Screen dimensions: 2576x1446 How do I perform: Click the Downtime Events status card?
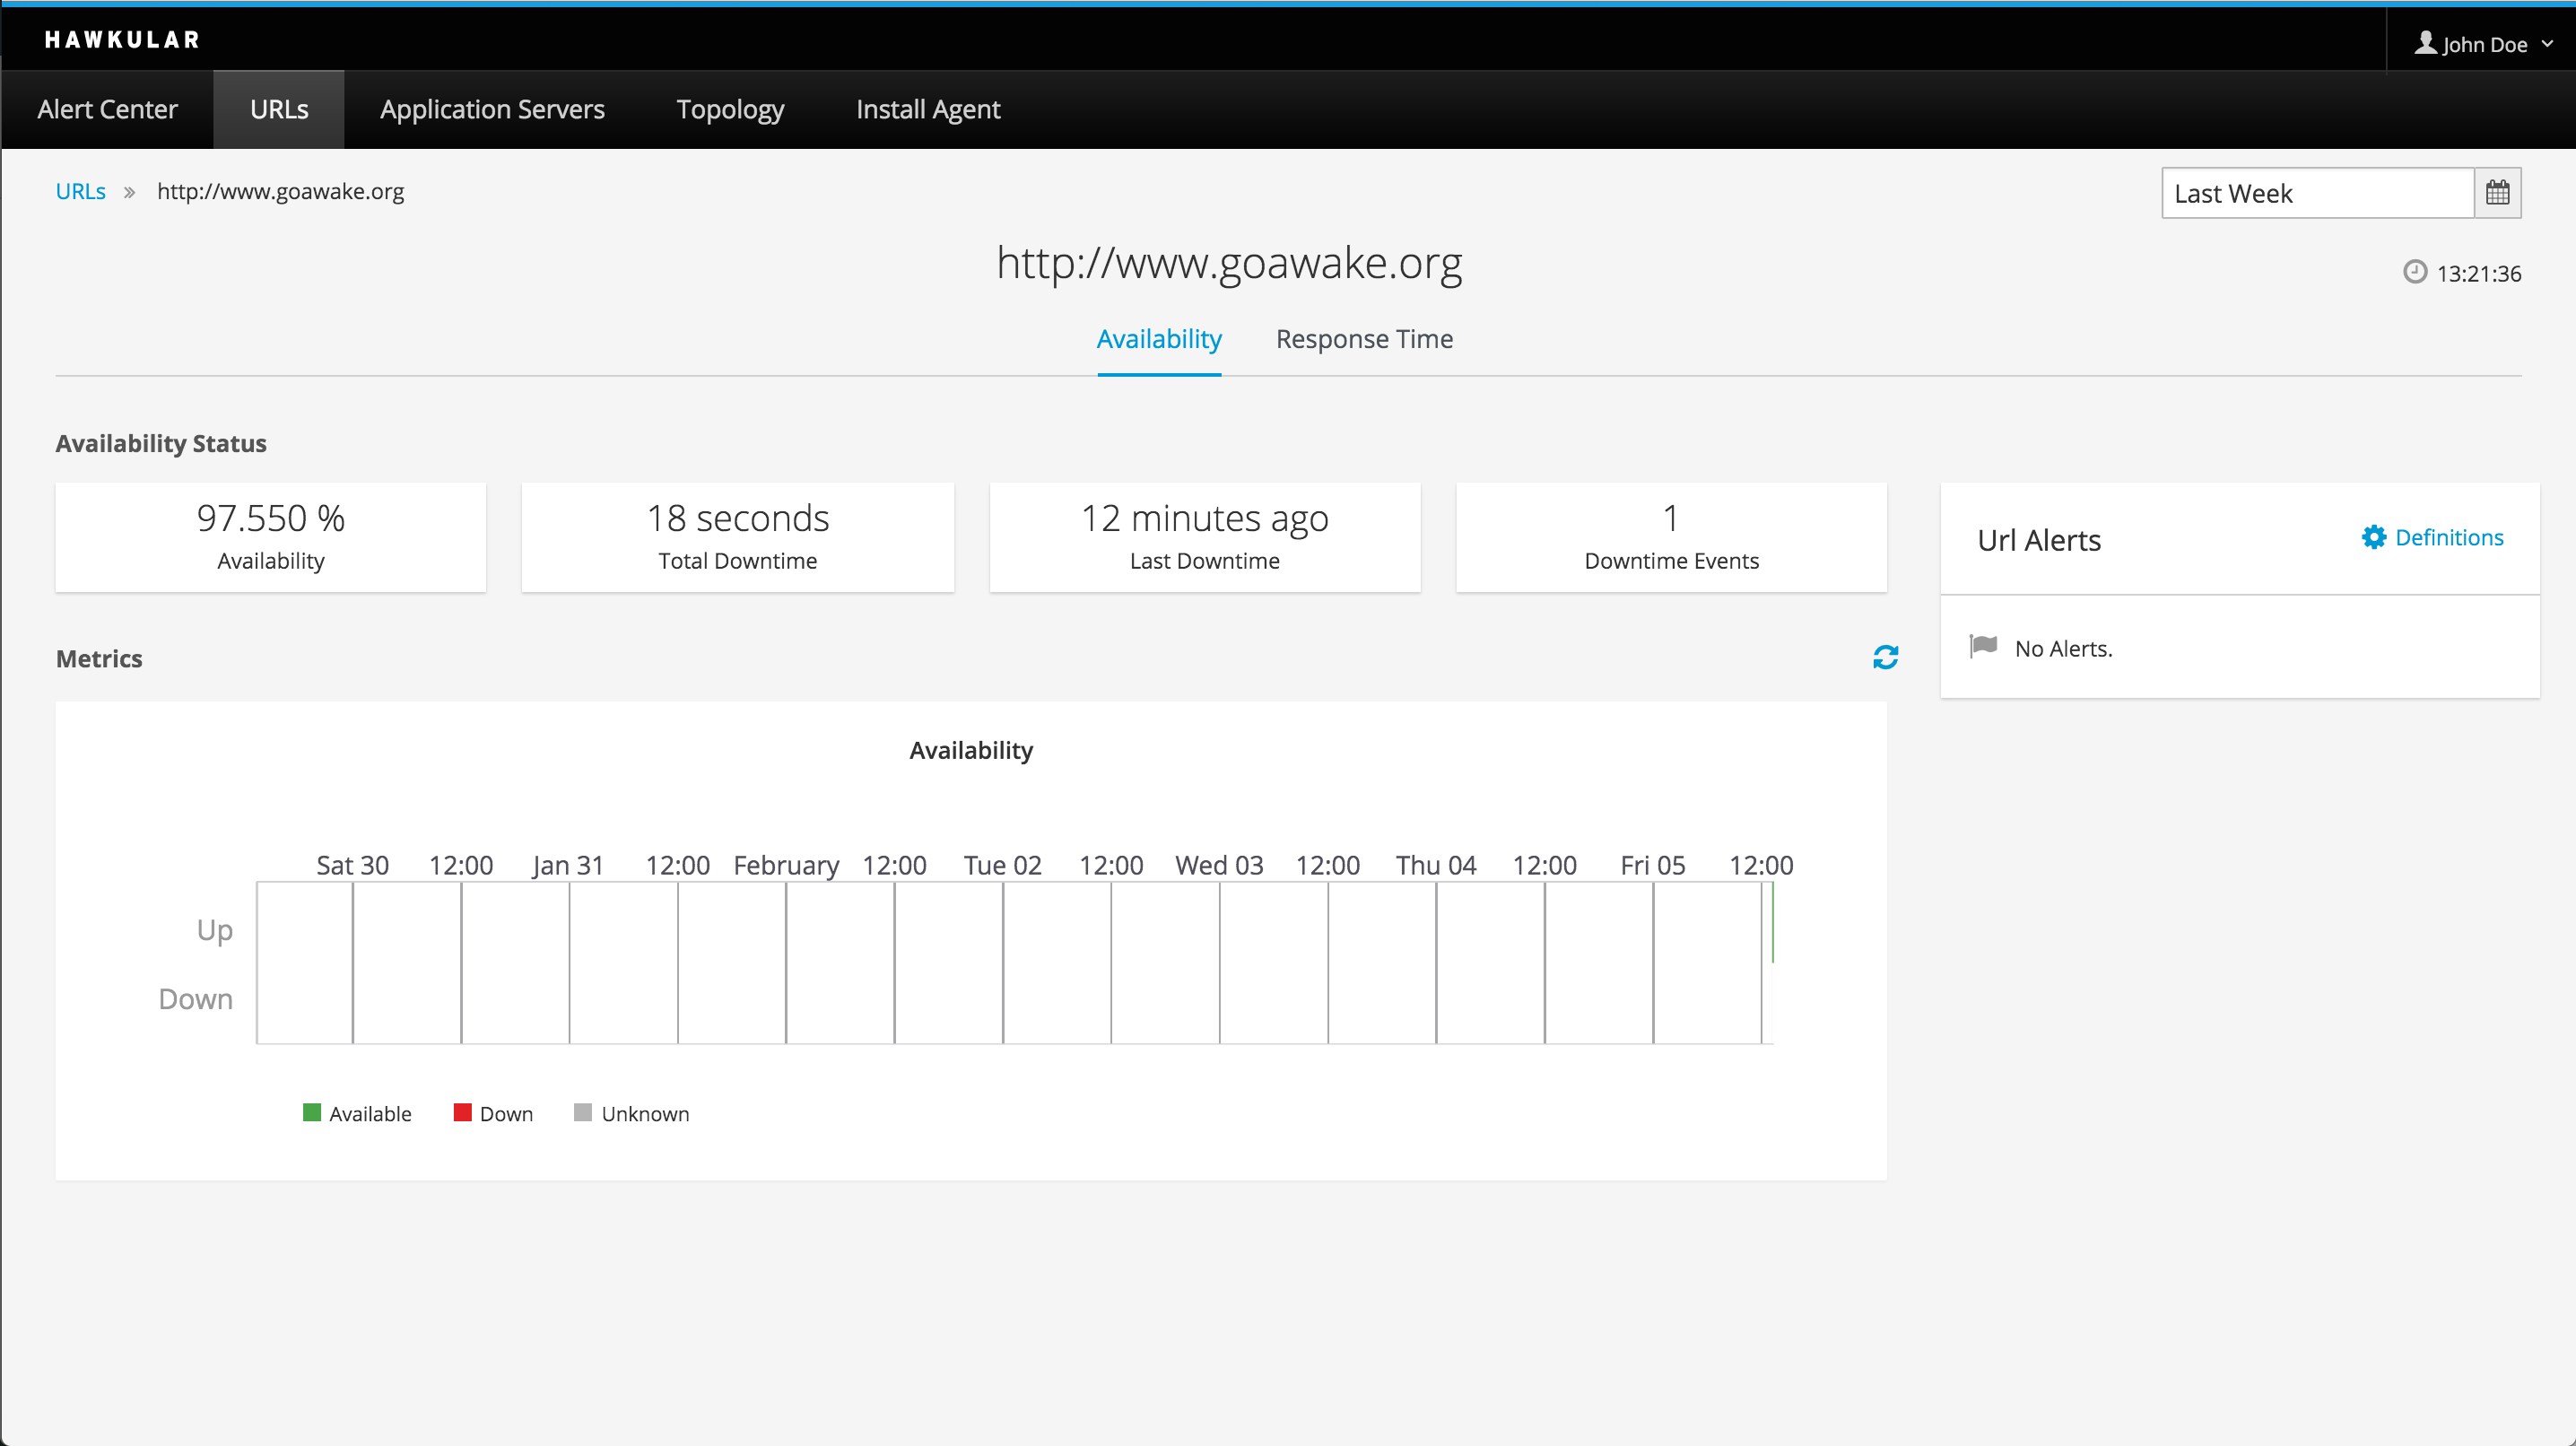(x=1670, y=537)
